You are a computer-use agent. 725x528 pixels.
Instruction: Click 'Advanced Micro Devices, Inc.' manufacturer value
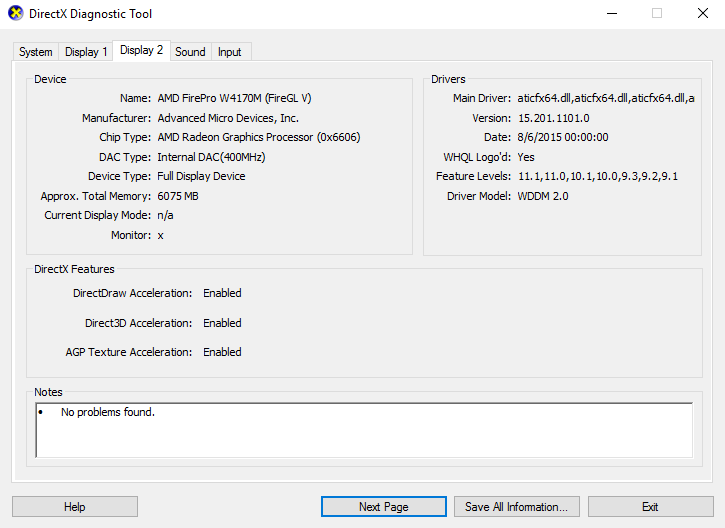228,118
